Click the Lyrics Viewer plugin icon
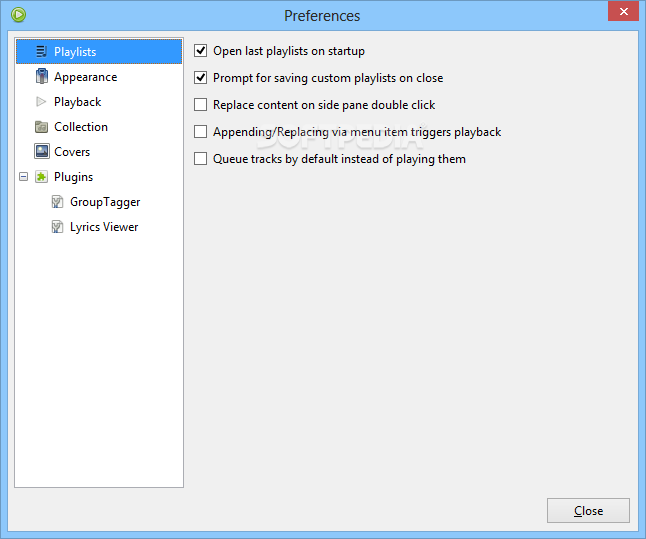Viewport: 646px width, 539px height. coord(57,227)
